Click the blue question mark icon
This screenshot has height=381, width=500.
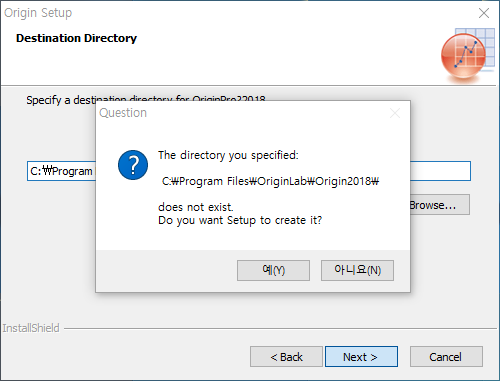click(133, 165)
